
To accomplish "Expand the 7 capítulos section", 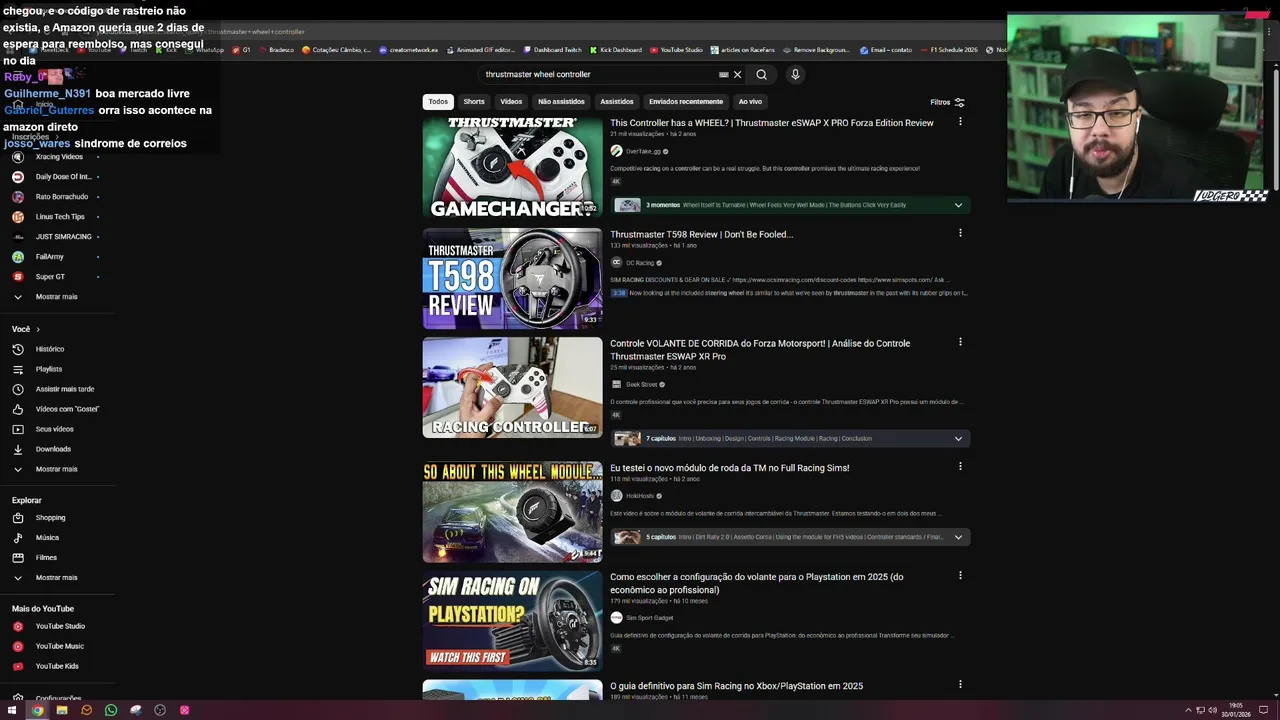I will pos(958,438).
